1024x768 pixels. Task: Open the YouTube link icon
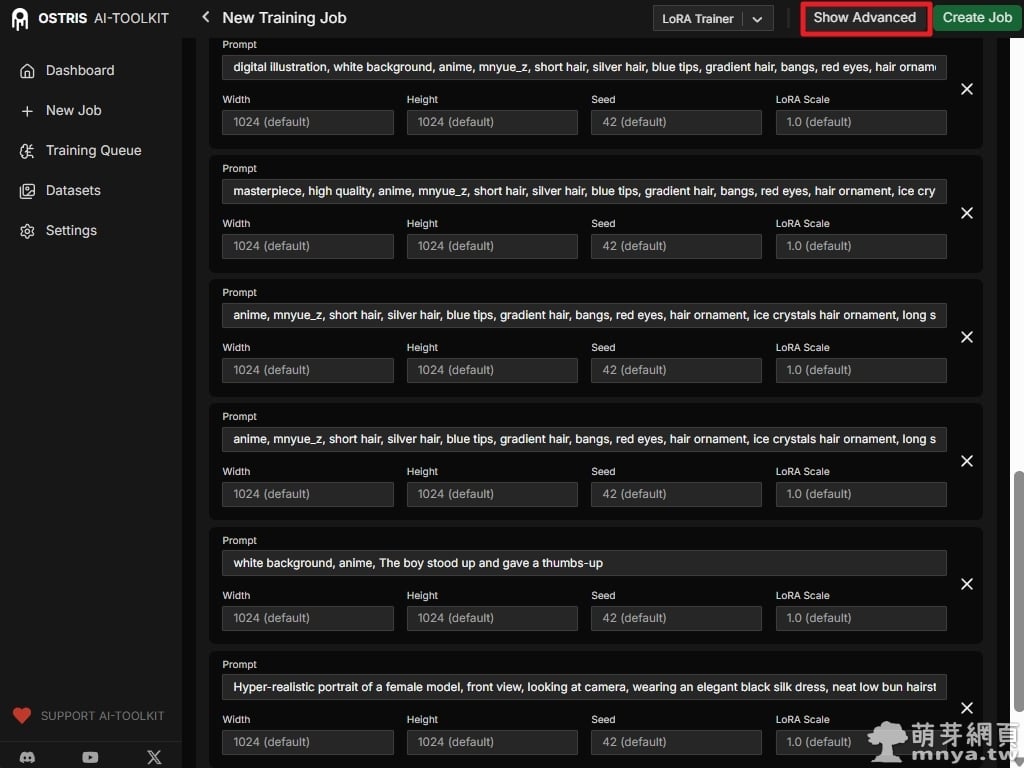[90, 757]
